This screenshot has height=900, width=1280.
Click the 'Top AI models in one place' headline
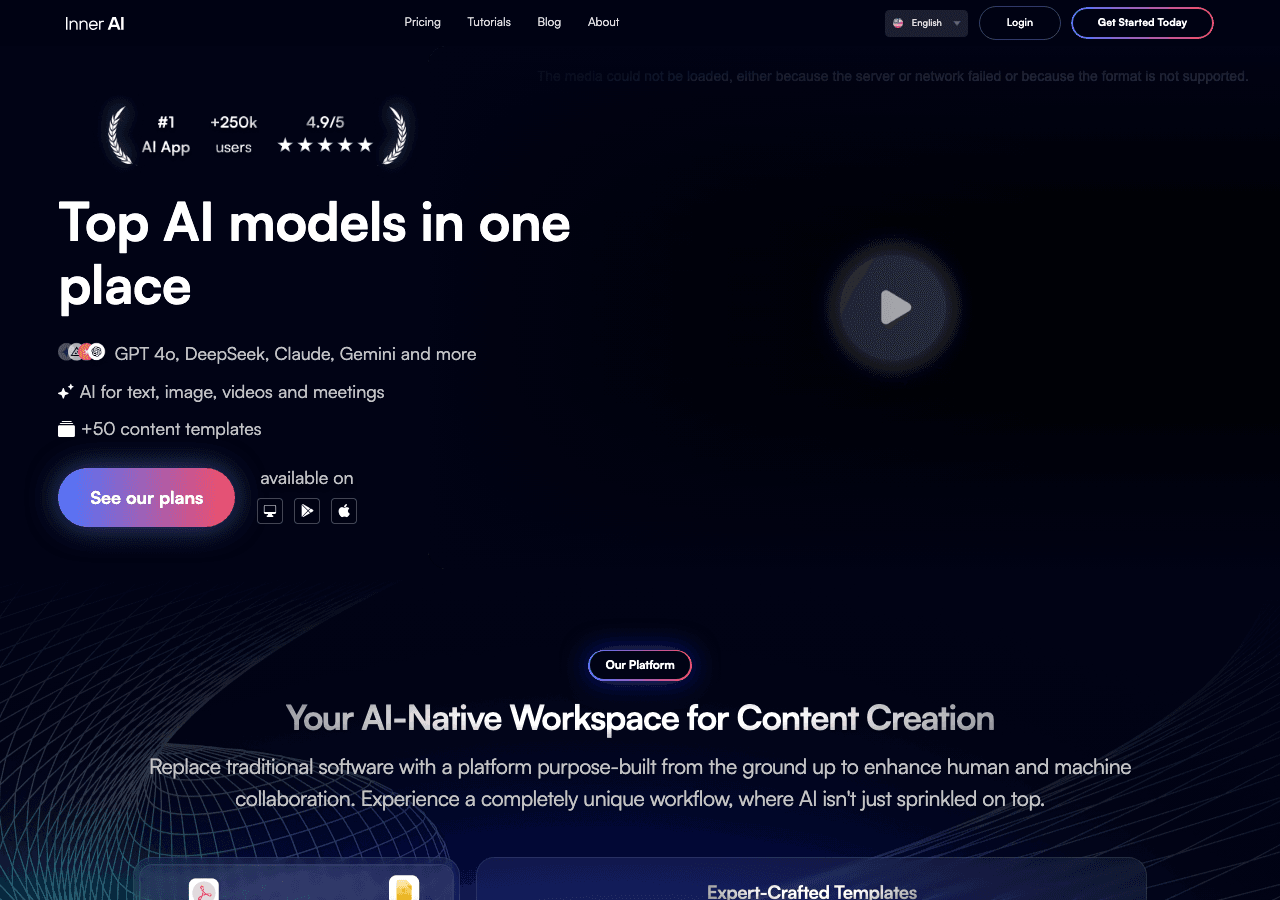[314, 254]
